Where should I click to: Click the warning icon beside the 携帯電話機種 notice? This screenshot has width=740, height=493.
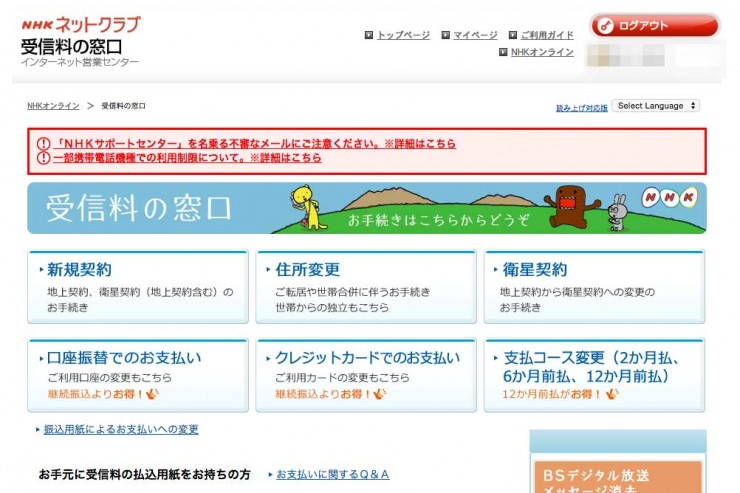pos(43,158)
